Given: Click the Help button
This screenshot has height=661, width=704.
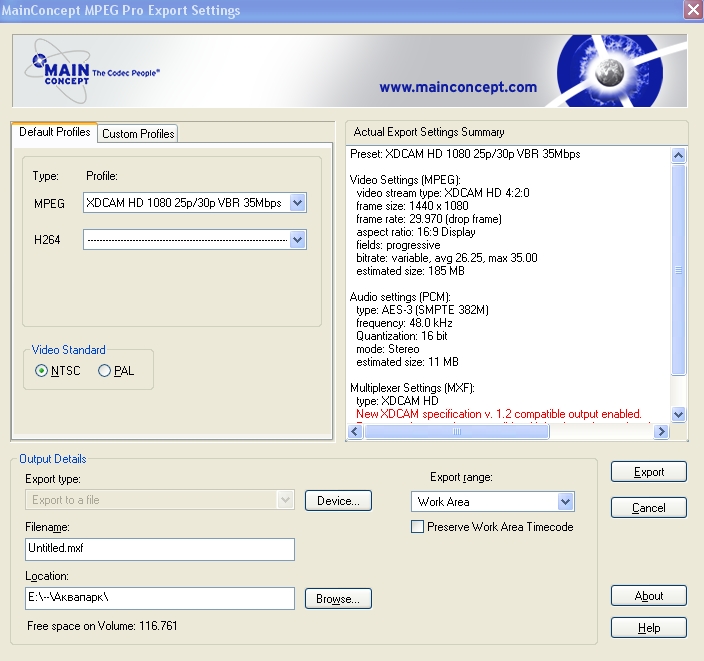Looking at the screenshot, I should [649, 628].
